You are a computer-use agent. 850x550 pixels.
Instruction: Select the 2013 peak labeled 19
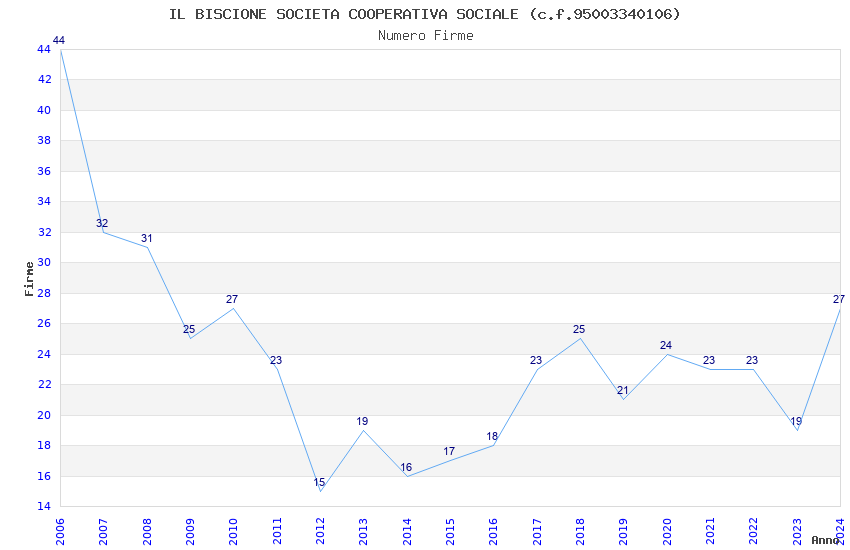pyautogui.click(x=362, y=421)
